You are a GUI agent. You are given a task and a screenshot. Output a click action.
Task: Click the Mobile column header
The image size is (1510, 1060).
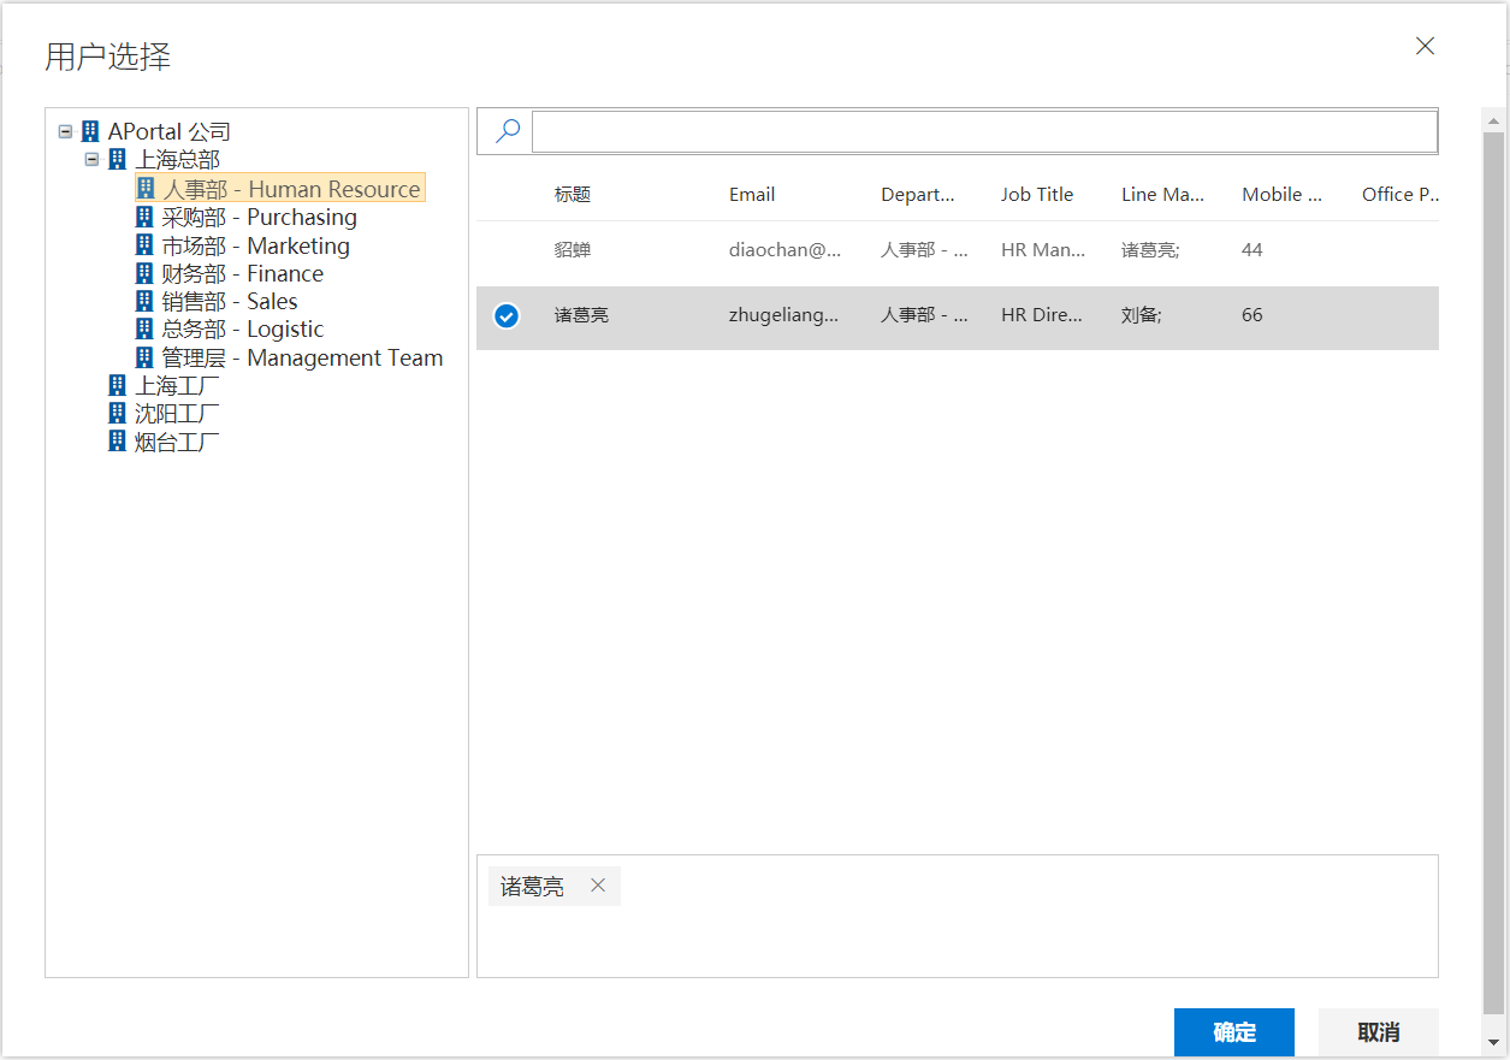[1281, 194]
